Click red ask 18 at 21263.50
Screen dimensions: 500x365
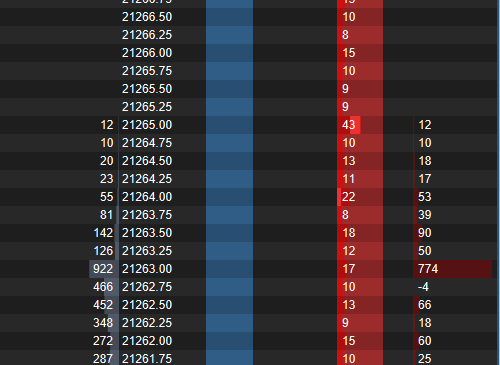coord(360,233)
